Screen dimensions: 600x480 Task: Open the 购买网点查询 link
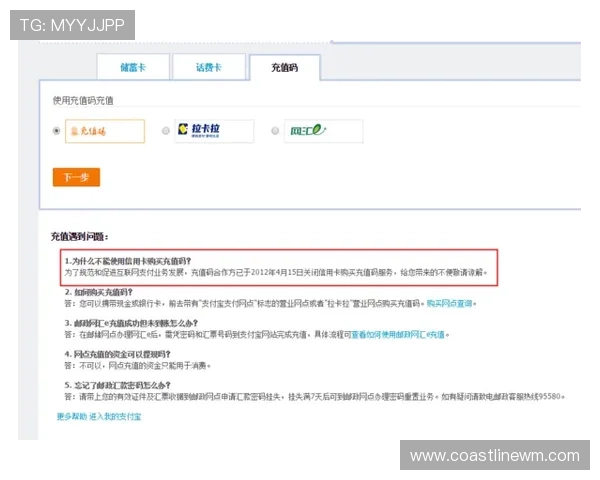pyautogui.click(x=450, y=304)
